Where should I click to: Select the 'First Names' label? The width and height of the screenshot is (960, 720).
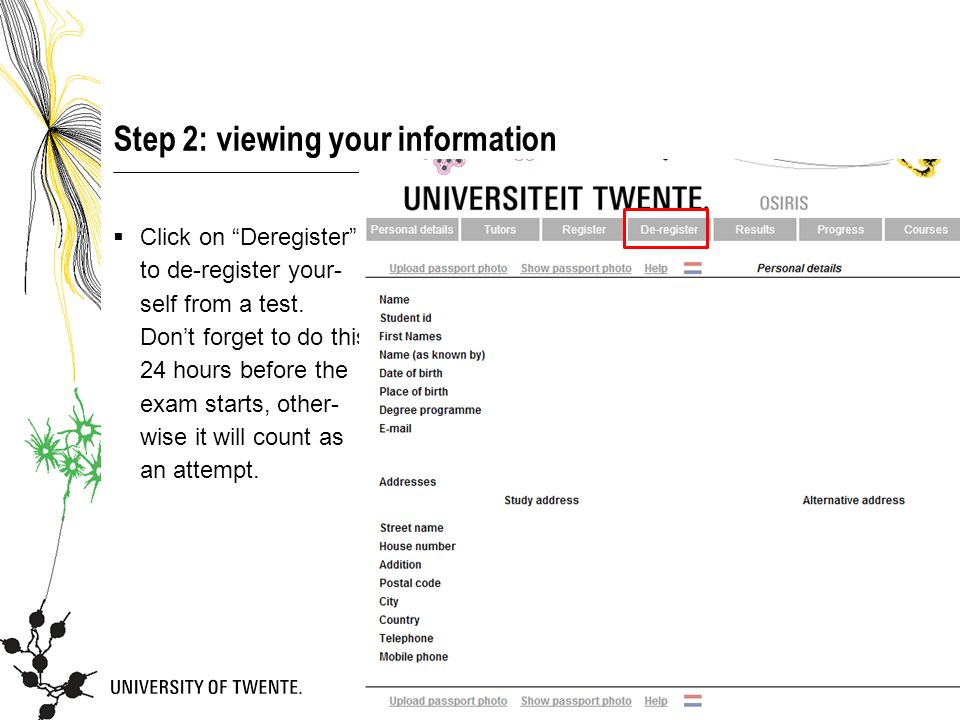[410, 336]
